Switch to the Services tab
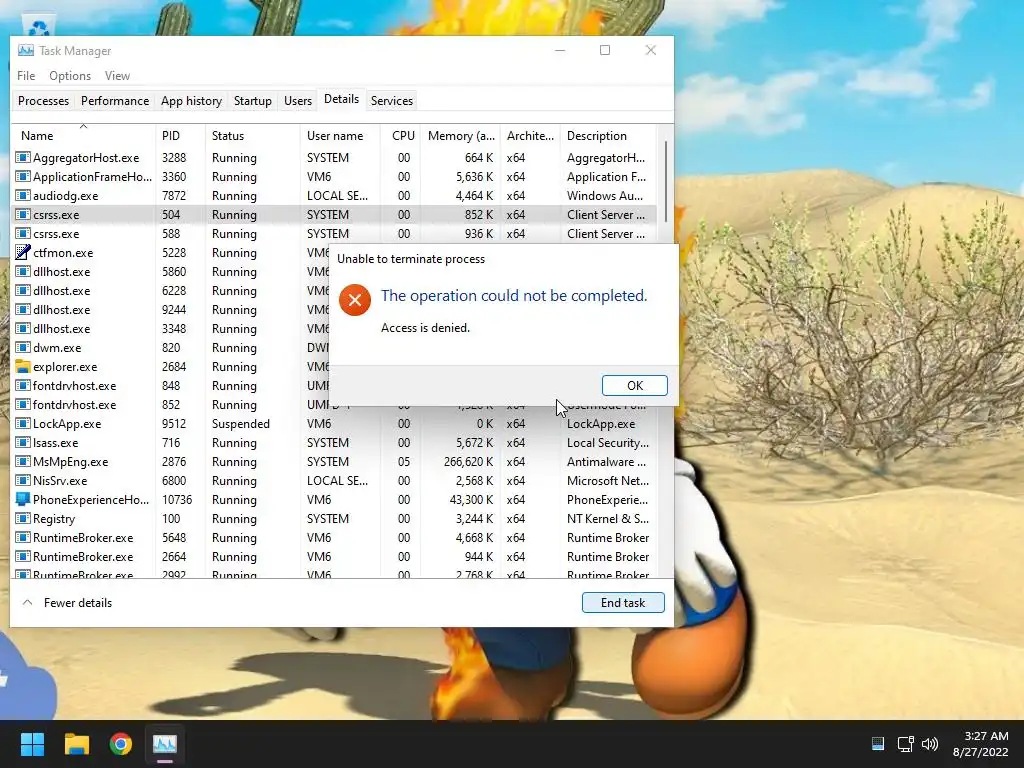 (392, 101)
